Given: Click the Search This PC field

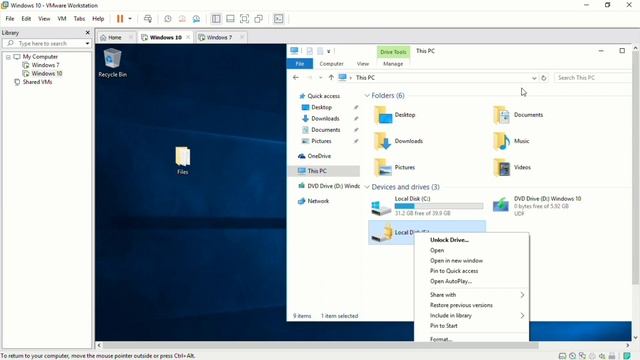Looking at the screenshot, I should [x=593, y=78].
